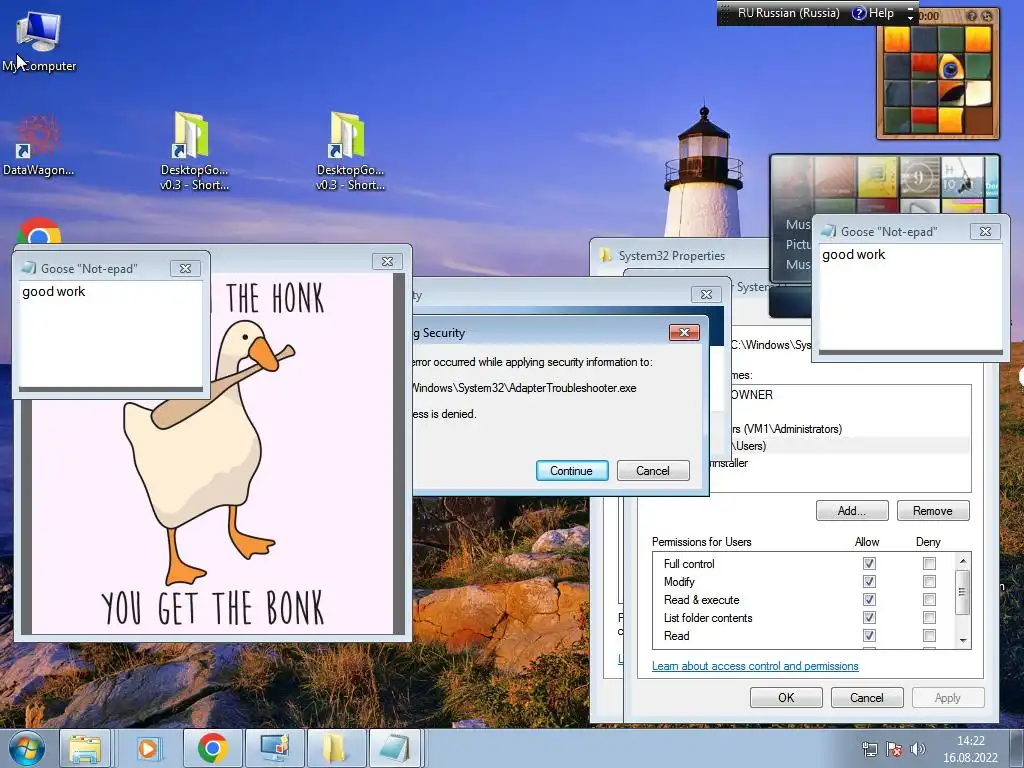Toggle Allow for Read permission
This screenshot has width=1024, height=768.
[x=869, y=635]
